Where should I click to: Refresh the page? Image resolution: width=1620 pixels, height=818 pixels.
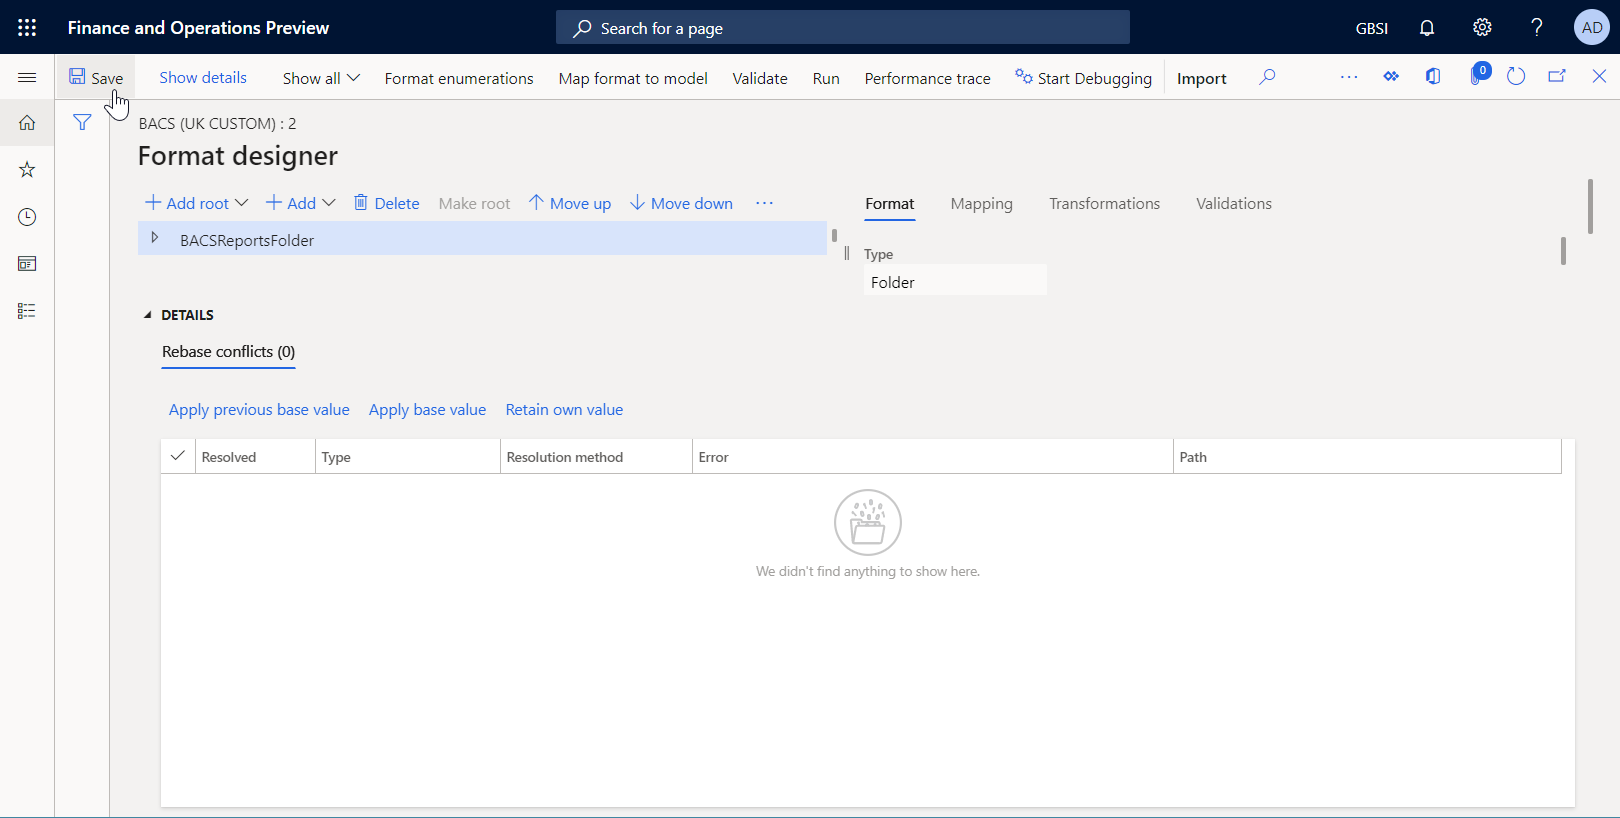[1516, 77]
